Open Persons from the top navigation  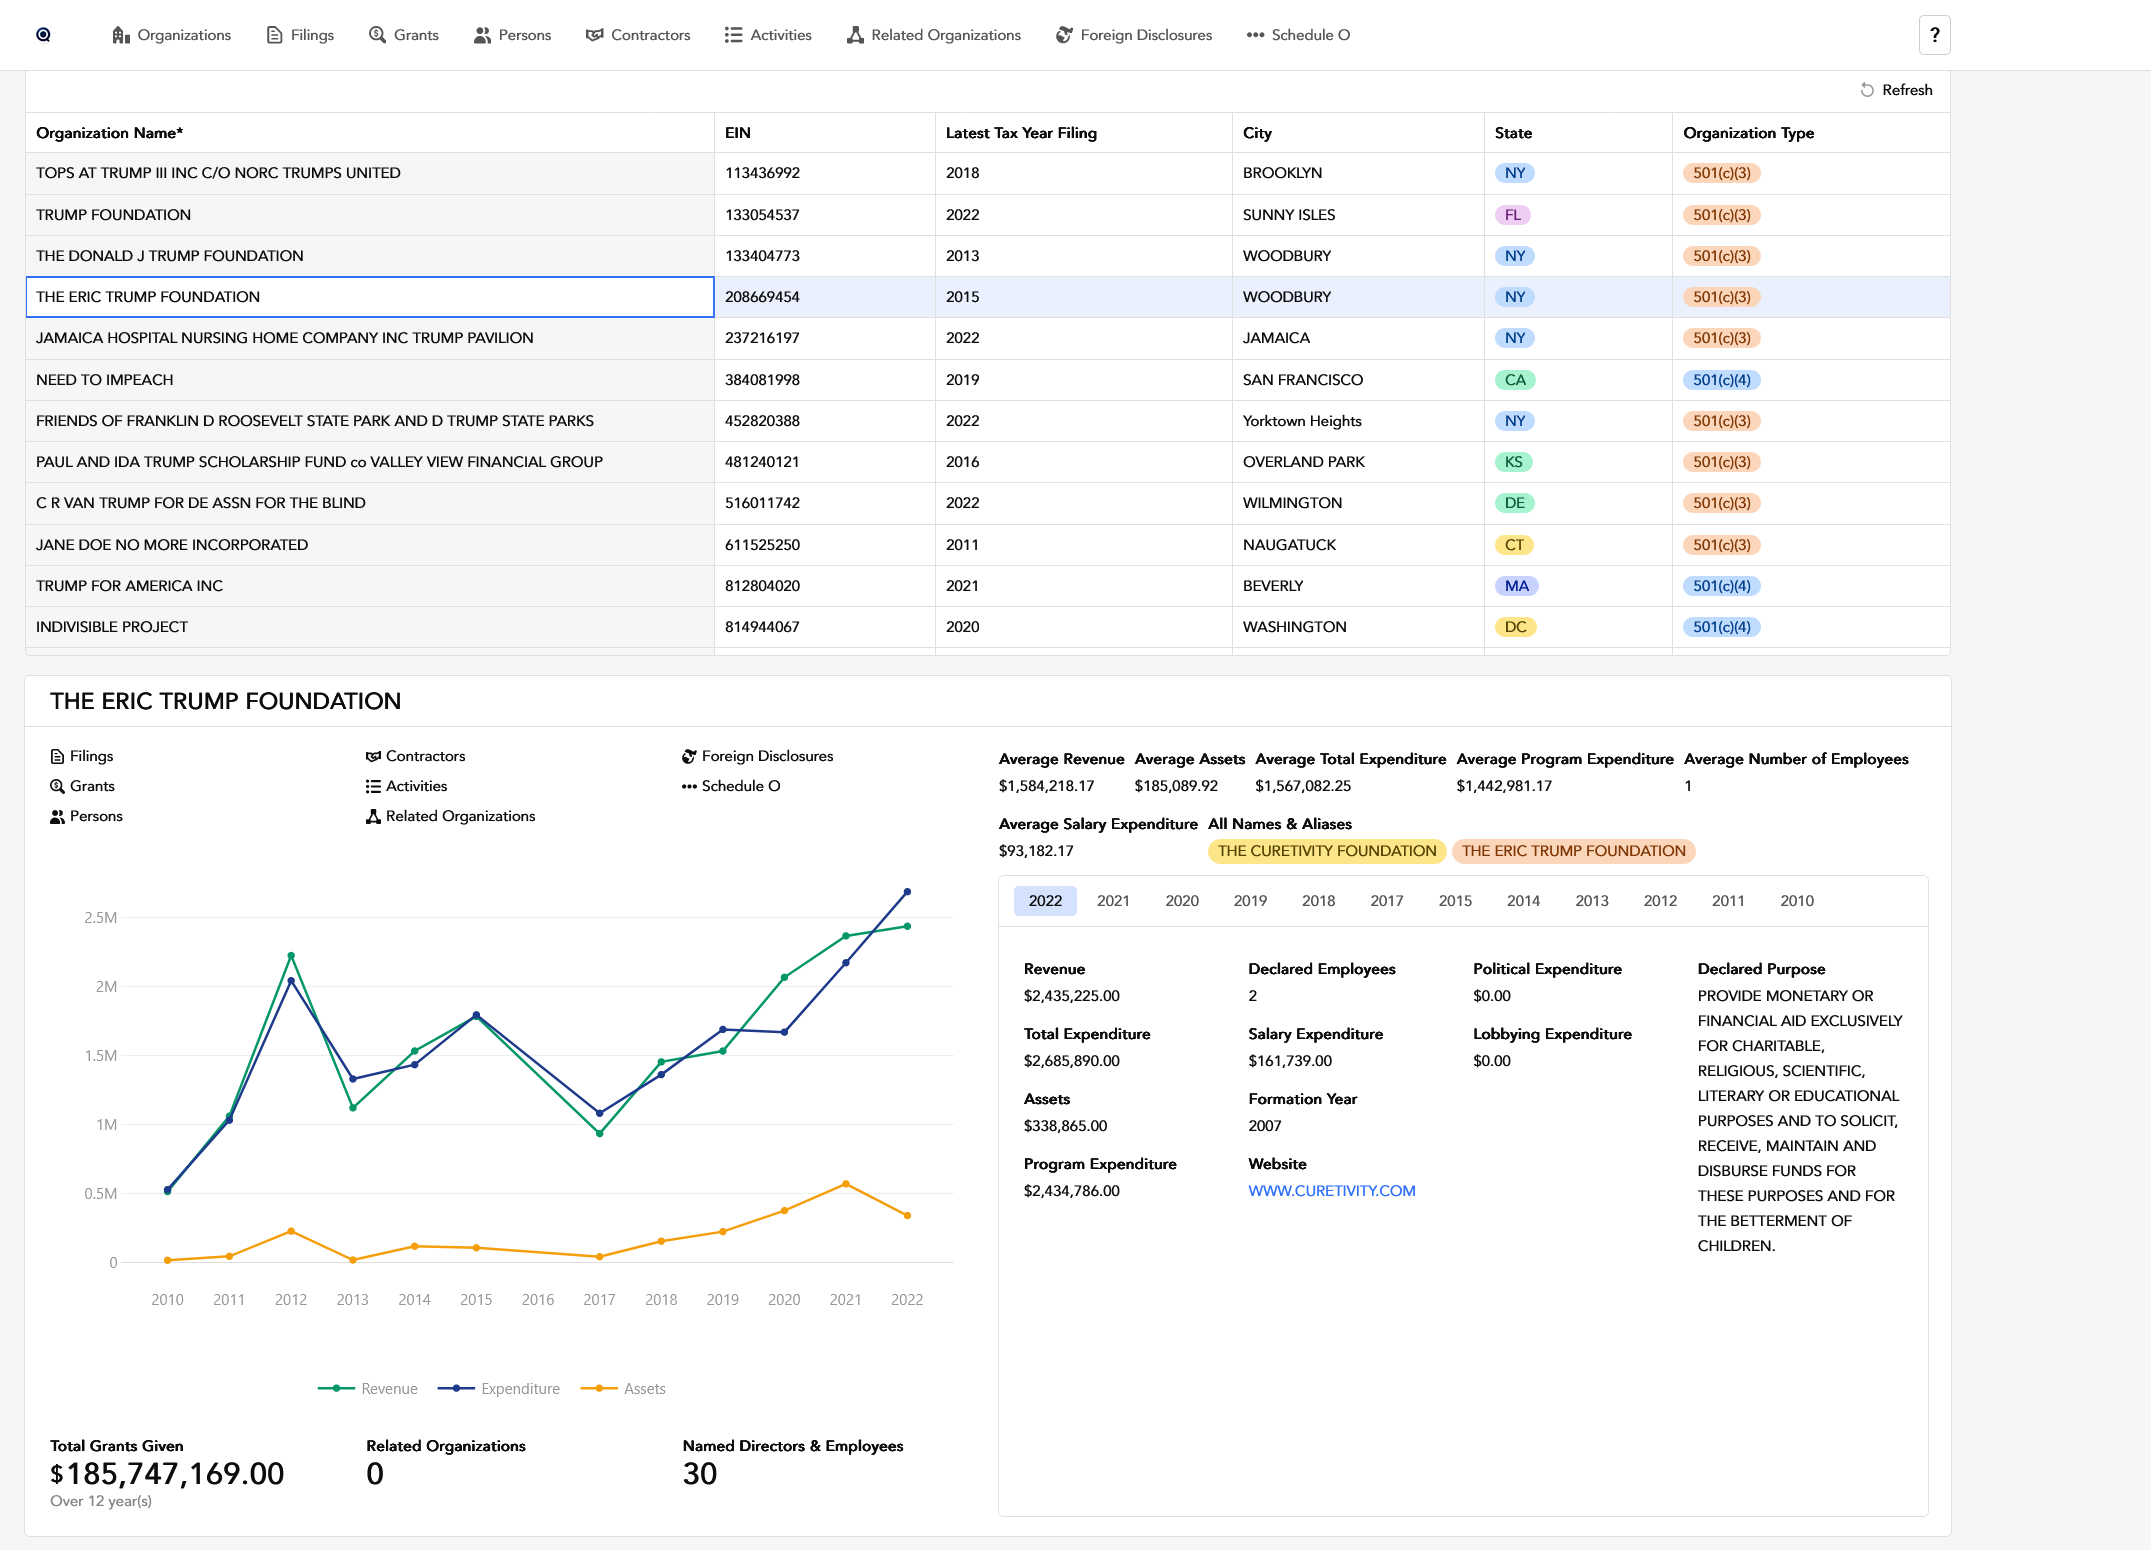pos(512,35)
